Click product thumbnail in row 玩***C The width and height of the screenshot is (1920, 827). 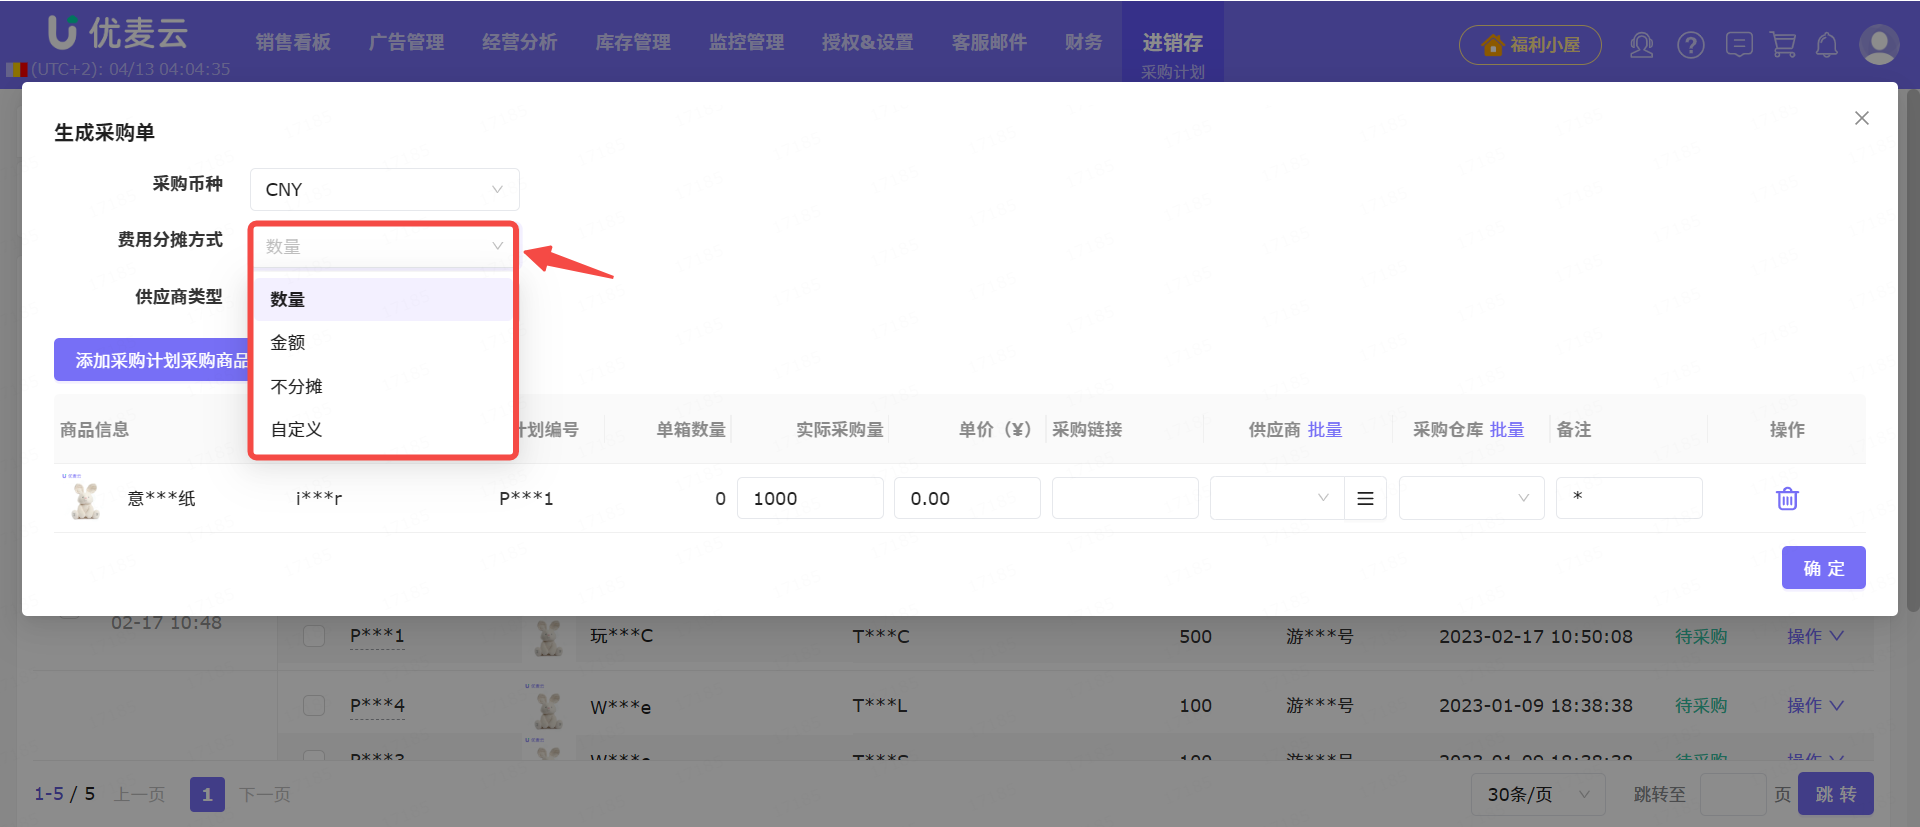tap(548, 637)
